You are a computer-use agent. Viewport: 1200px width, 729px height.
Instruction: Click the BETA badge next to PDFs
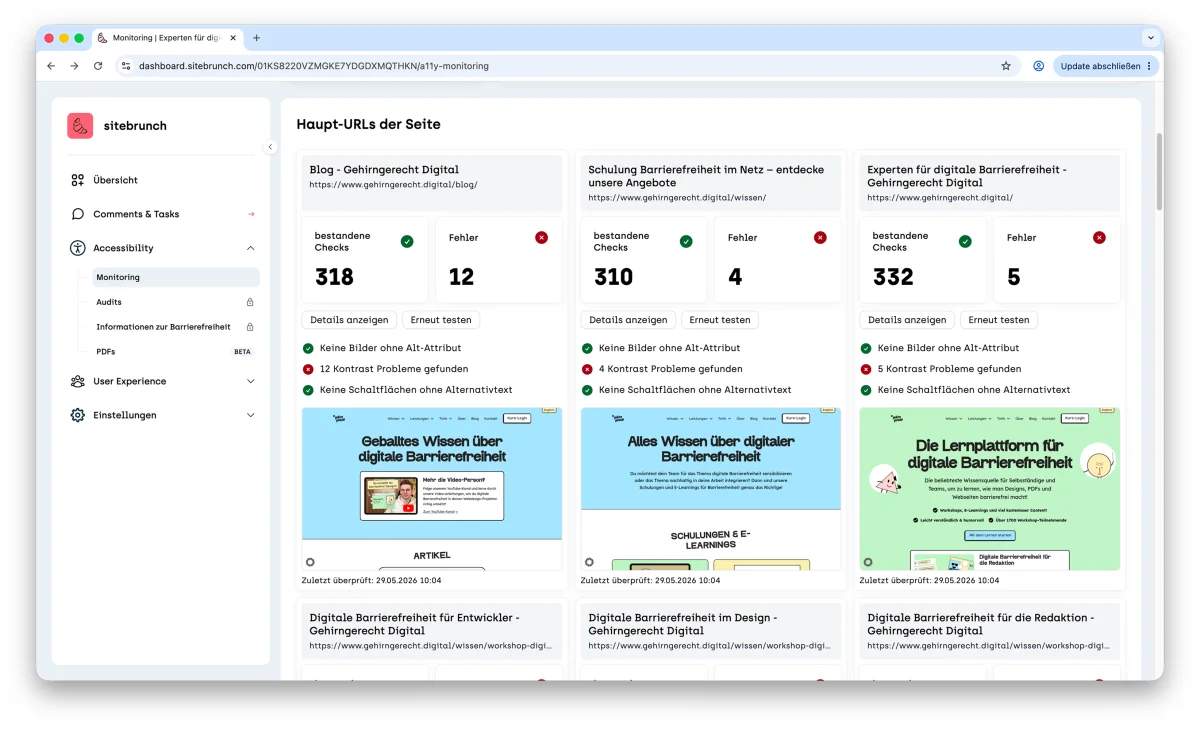pos(242,352)
